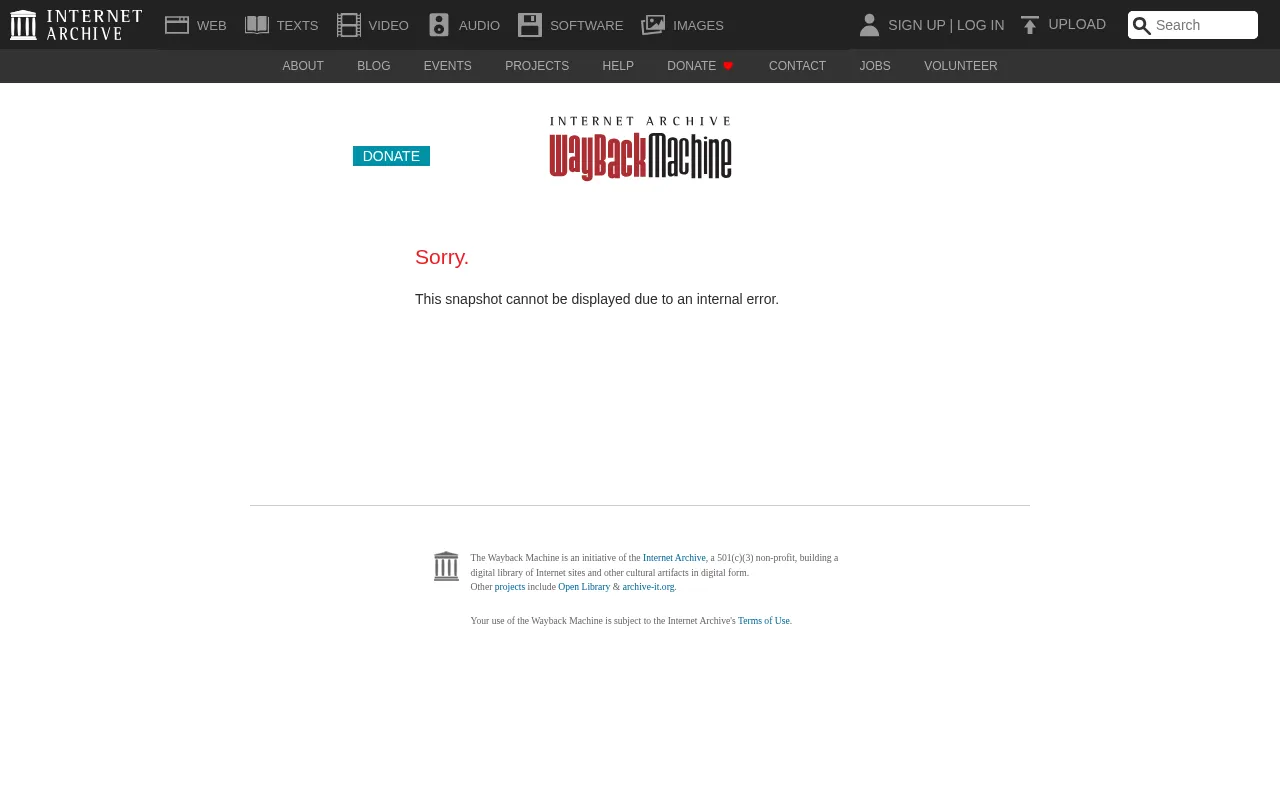The height and width of the screenshot is (800, 1280).
Task: Open search with the magnifier icon
Action: point(1141,26)
